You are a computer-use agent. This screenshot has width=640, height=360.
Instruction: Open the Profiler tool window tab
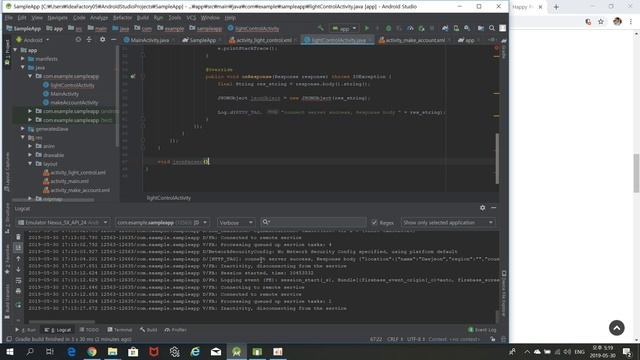pos(176,330)
